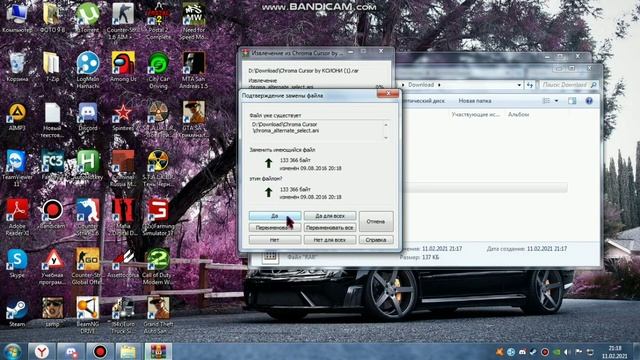Open Explorer folder taskbar button

[x=129, y=351]
